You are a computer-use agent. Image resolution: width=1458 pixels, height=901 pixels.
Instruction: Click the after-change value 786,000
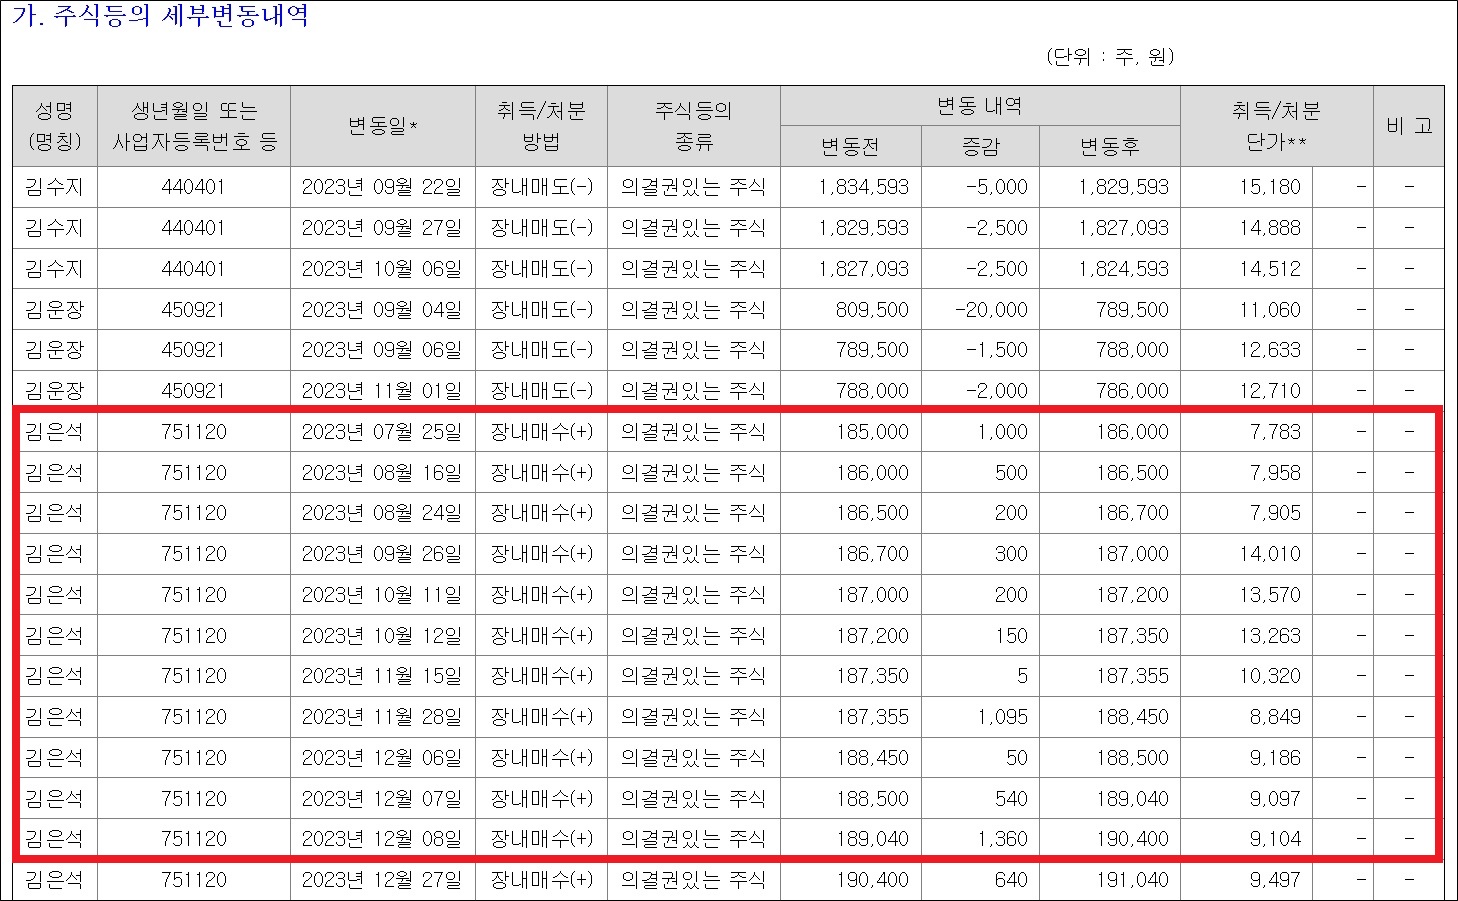pos(1132,391)
